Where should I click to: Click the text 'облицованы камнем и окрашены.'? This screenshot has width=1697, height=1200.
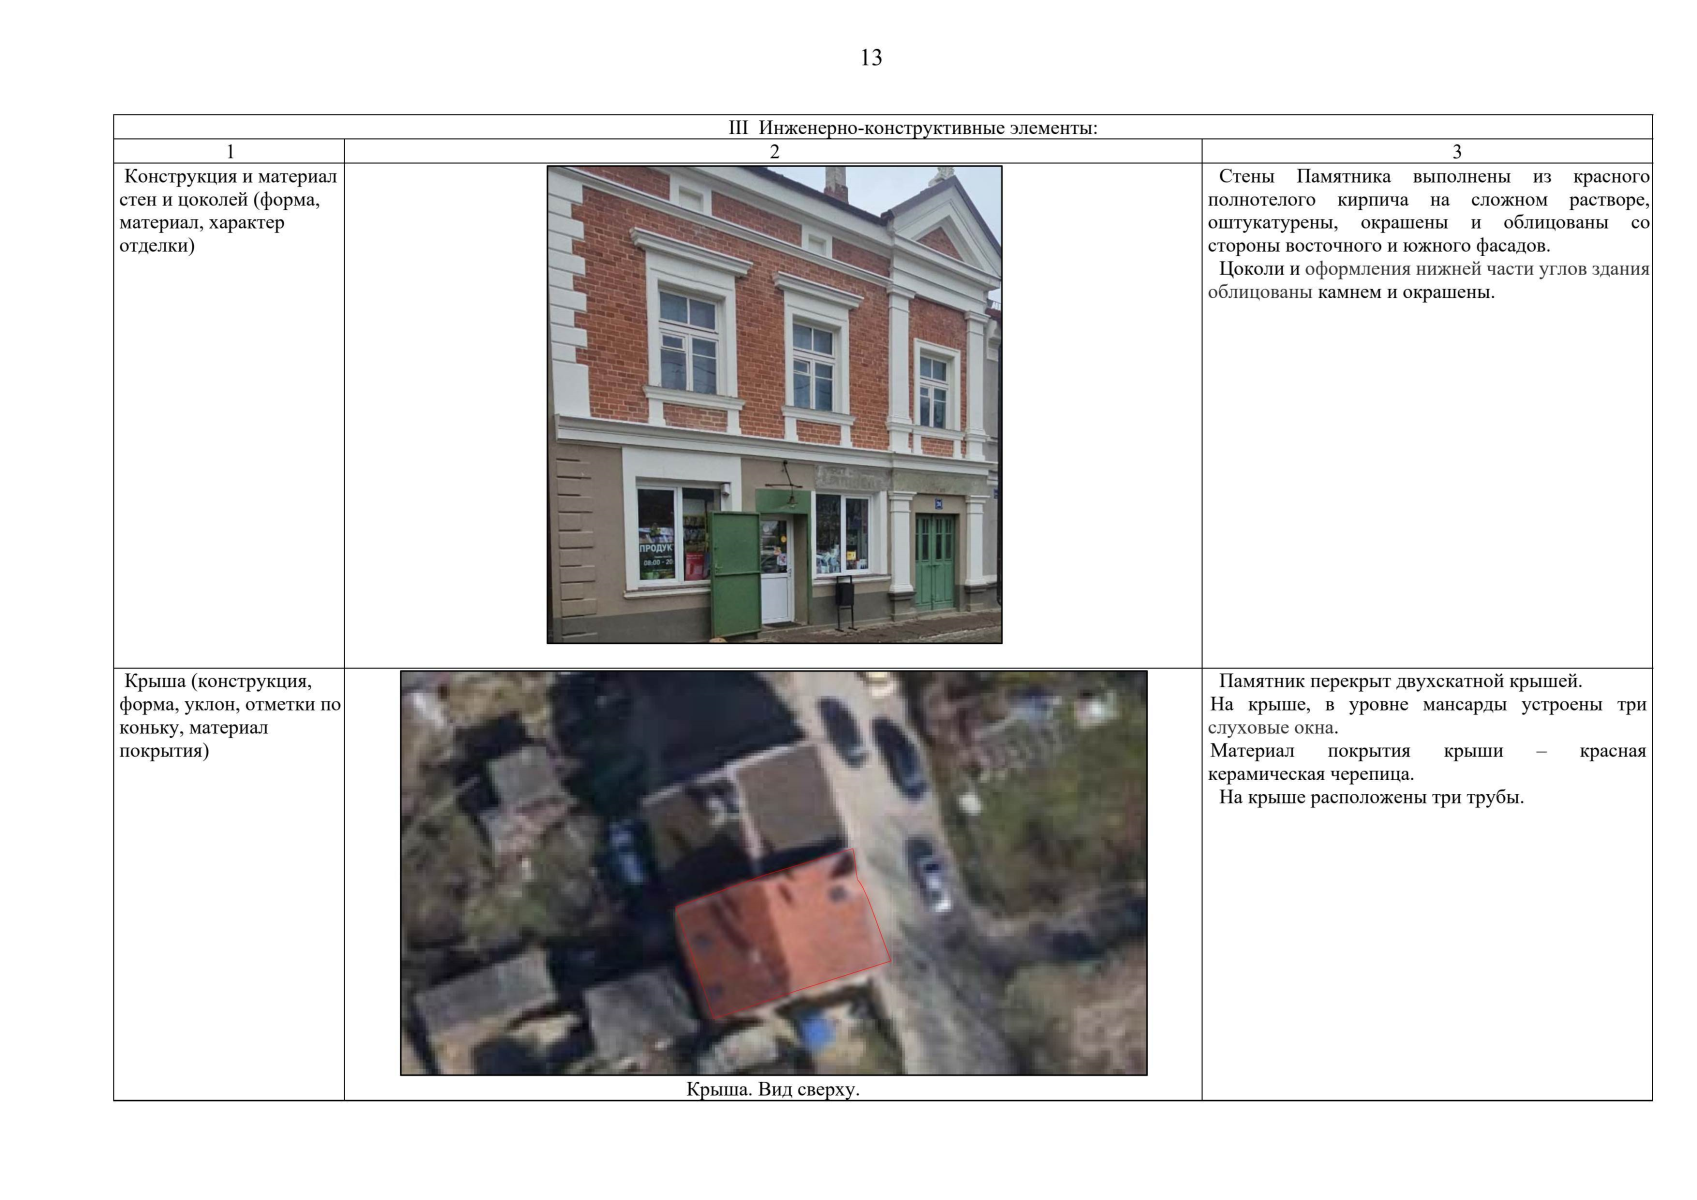coord(1351,292)
